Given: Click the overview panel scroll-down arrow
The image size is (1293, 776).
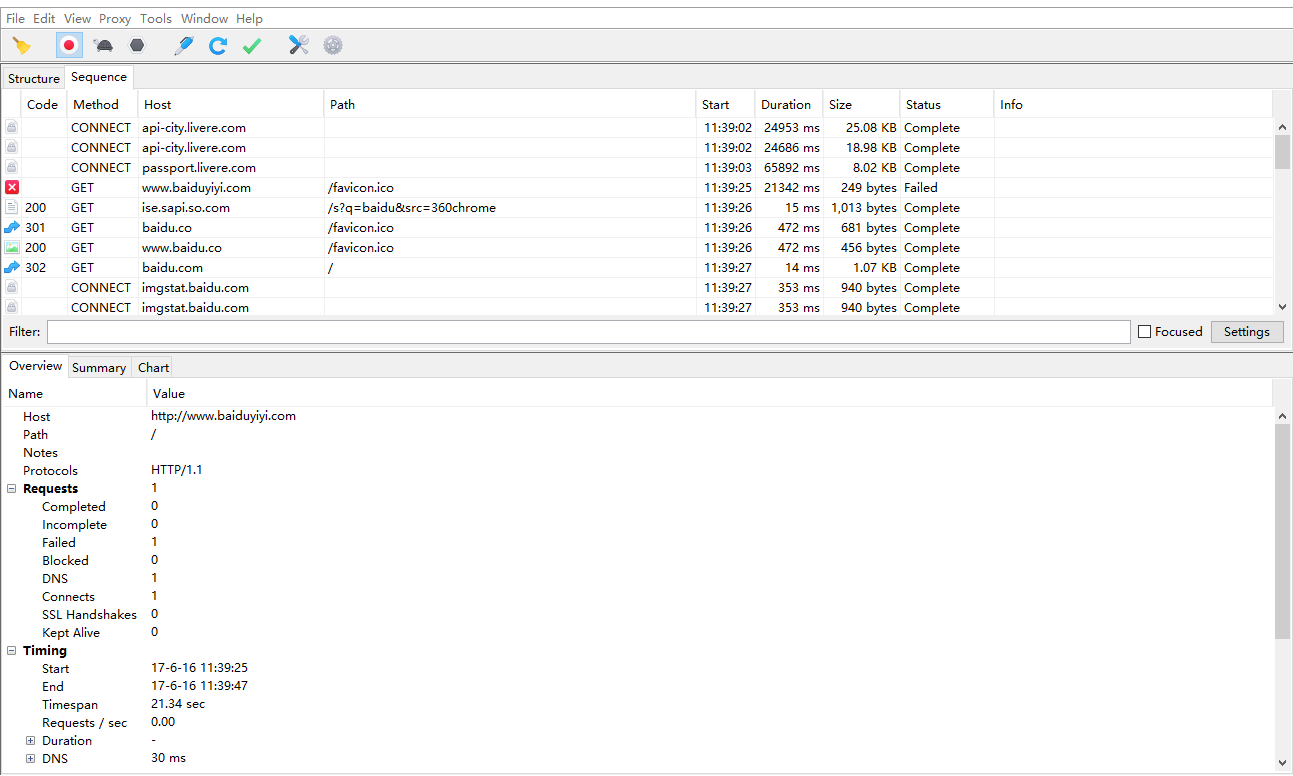Looking at the screenshot, I should coord(1282,762).
